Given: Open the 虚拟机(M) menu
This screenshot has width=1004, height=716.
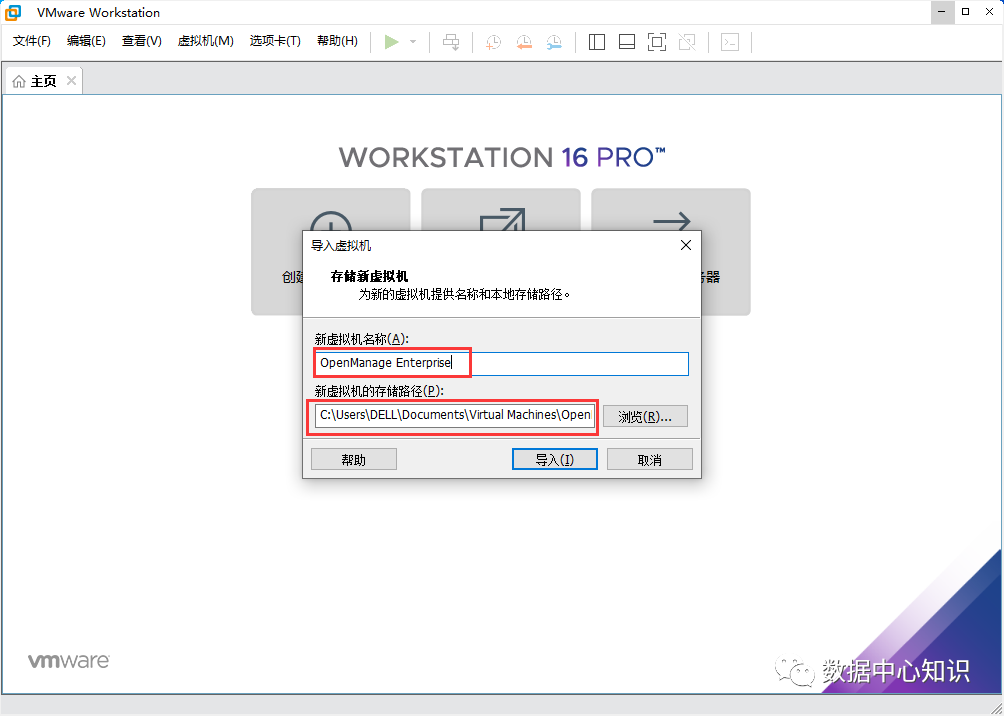Looking at the screenshot, I should (206, 41).
